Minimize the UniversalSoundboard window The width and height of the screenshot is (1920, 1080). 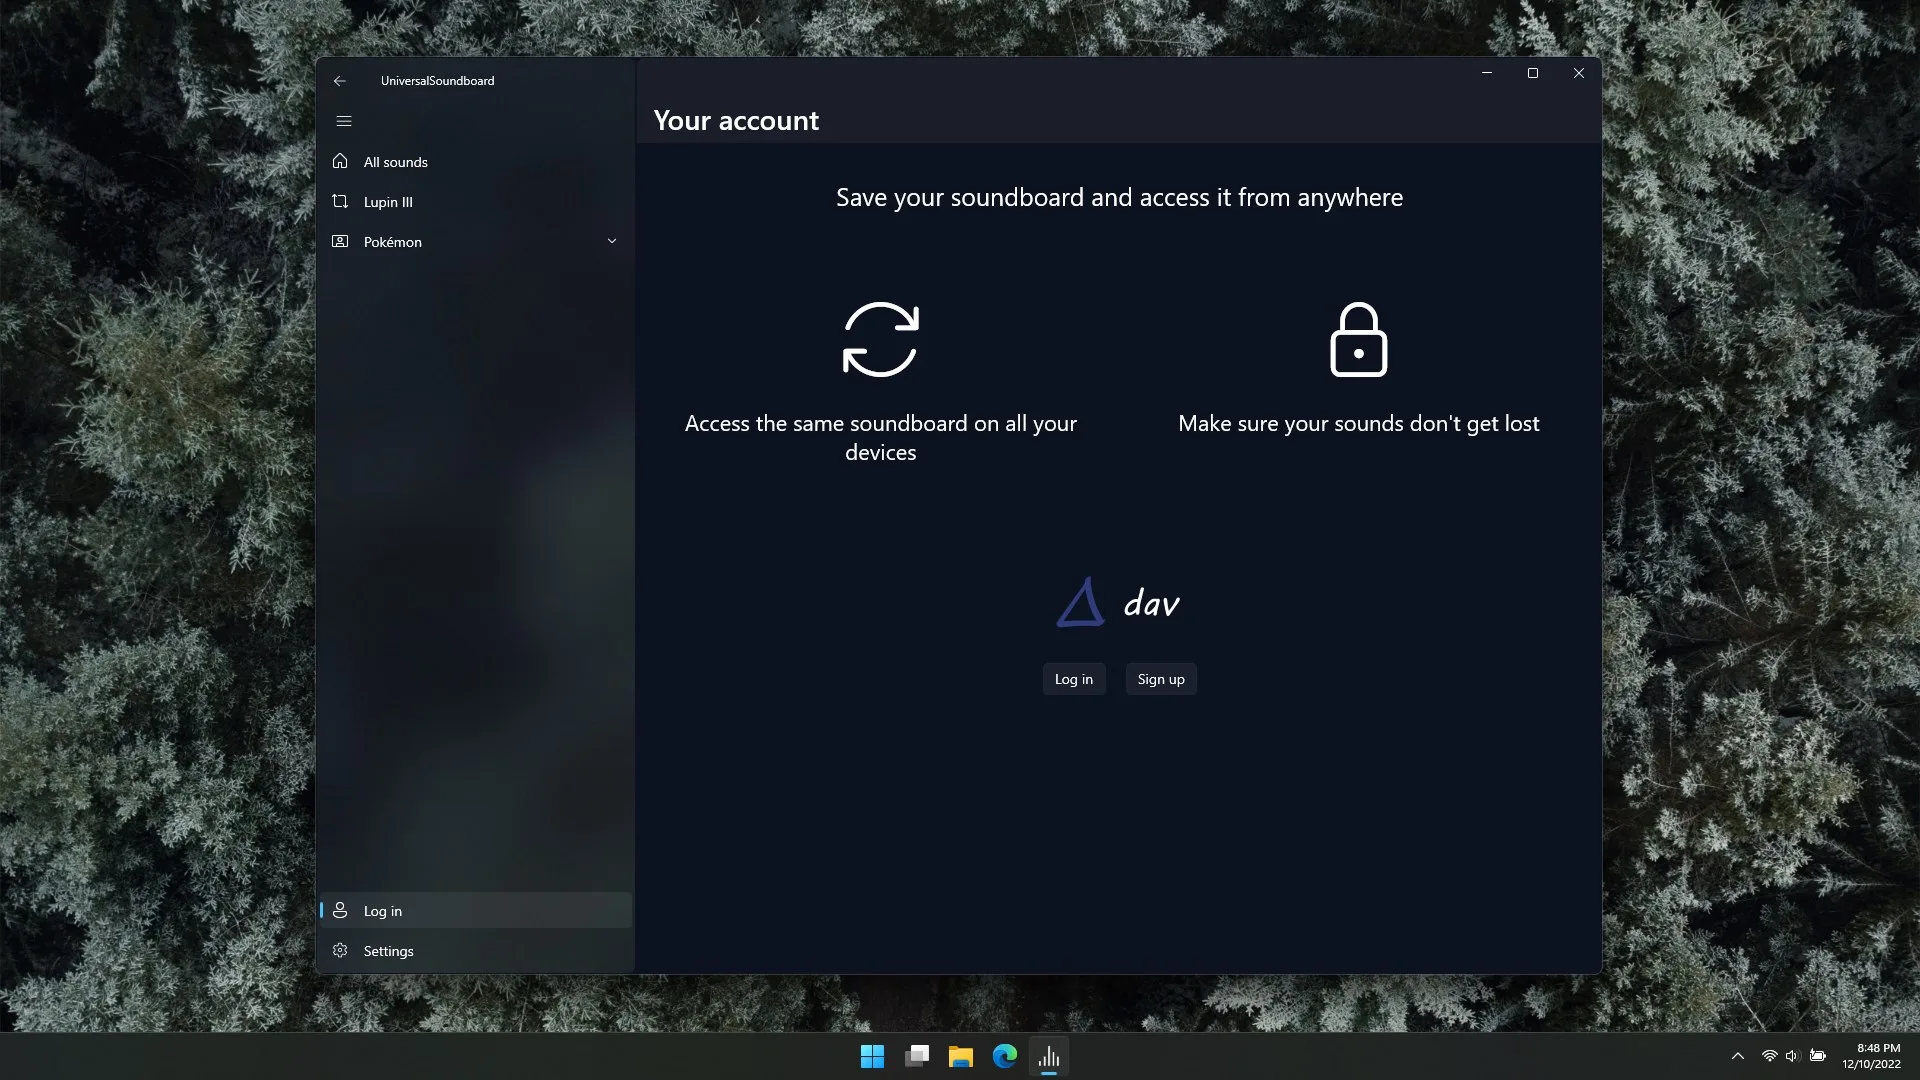(x=1487, y=73)
